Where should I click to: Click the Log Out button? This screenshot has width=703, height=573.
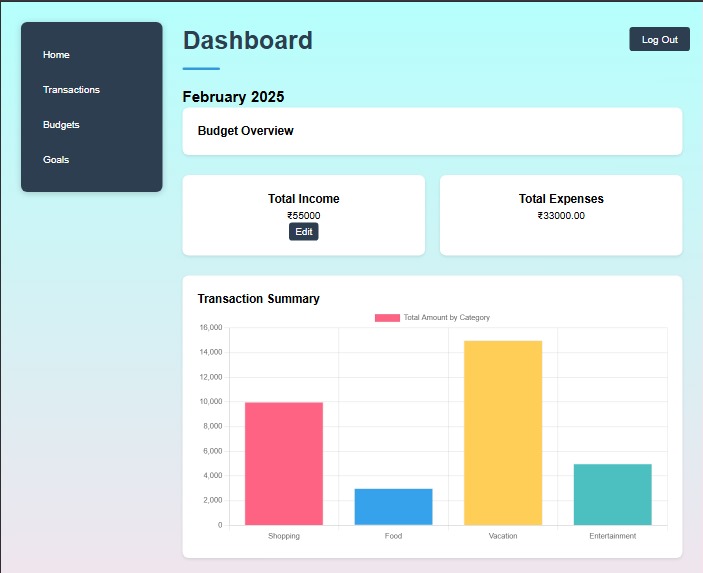click(x=659, y=40)
